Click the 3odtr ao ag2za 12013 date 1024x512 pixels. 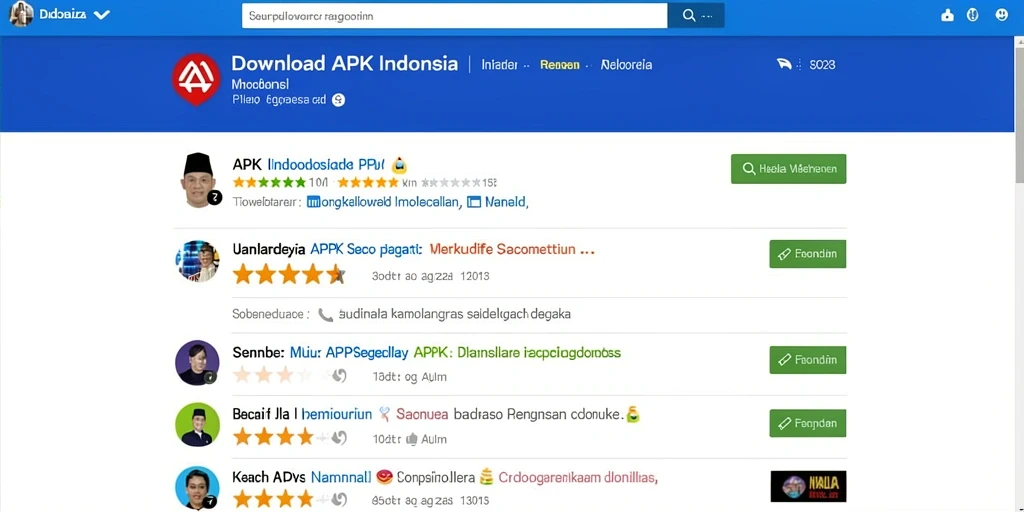click(x=430, y=276)
